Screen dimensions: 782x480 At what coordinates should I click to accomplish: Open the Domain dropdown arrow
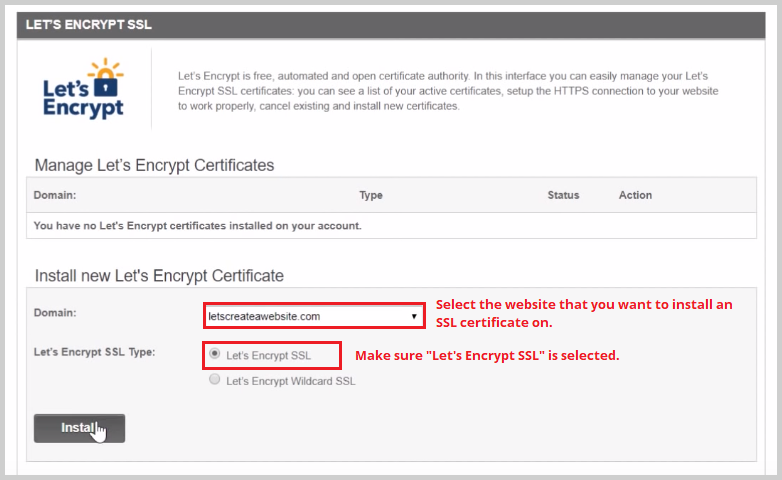click(x=414, y=316)
